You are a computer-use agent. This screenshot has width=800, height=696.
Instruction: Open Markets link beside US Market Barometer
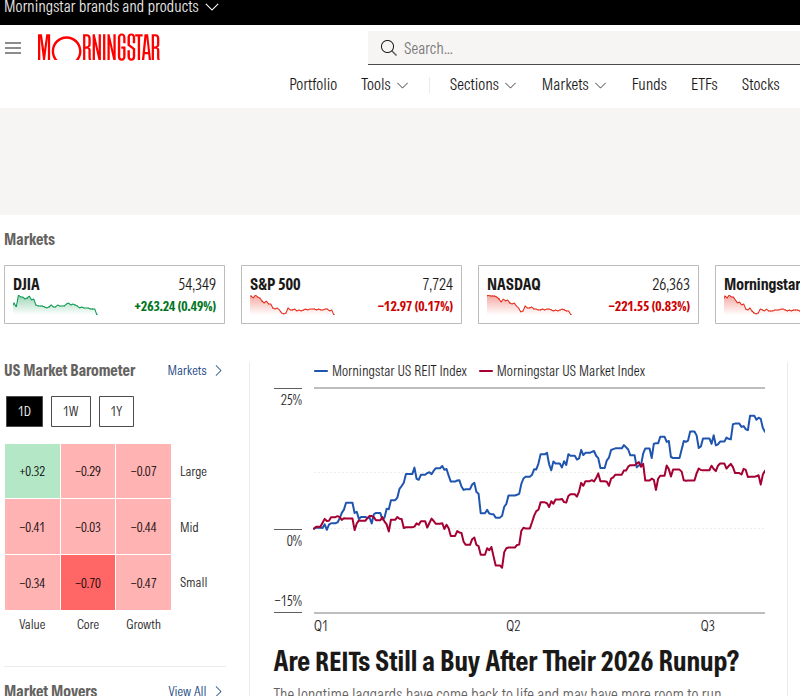click(195, 370)
